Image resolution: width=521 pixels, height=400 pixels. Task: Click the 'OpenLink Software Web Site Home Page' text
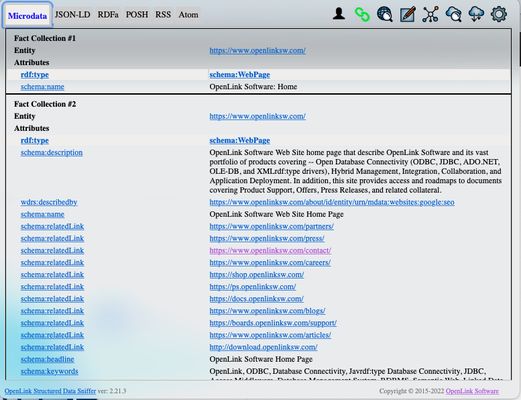tap(276, 214)
